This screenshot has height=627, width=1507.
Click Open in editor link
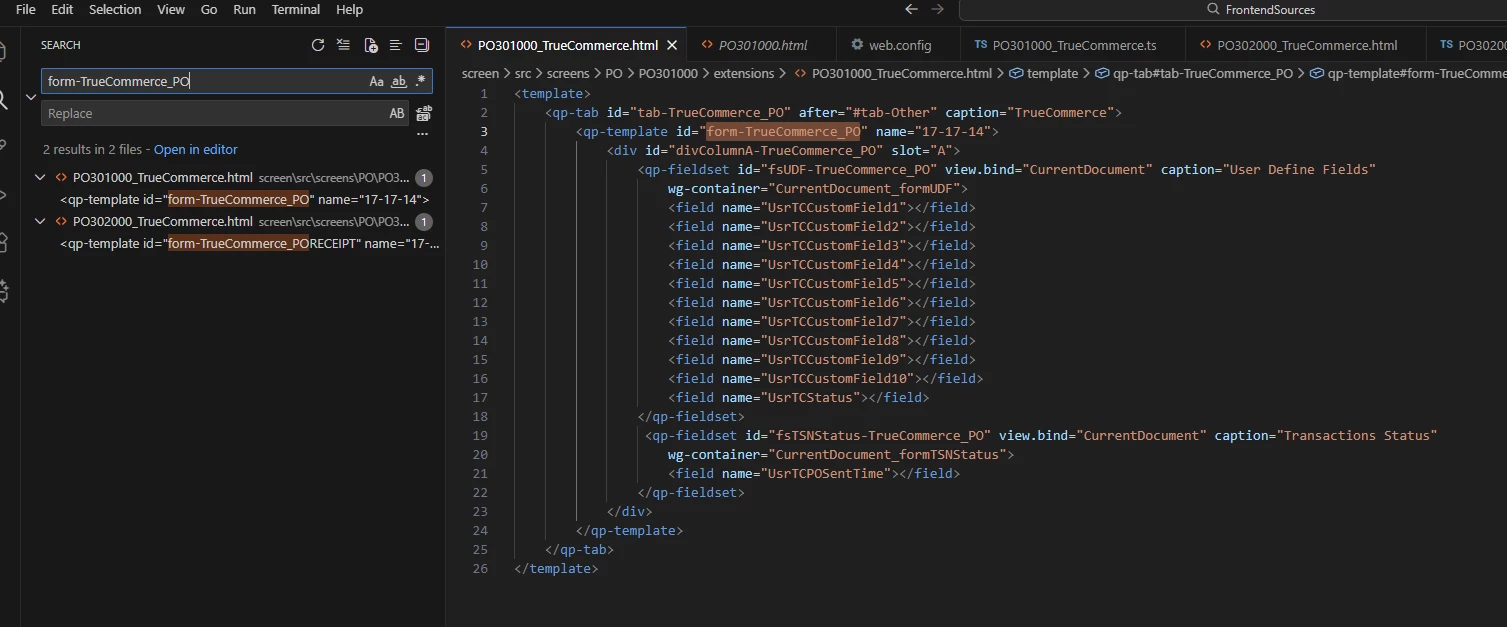(x=196, y=149)
